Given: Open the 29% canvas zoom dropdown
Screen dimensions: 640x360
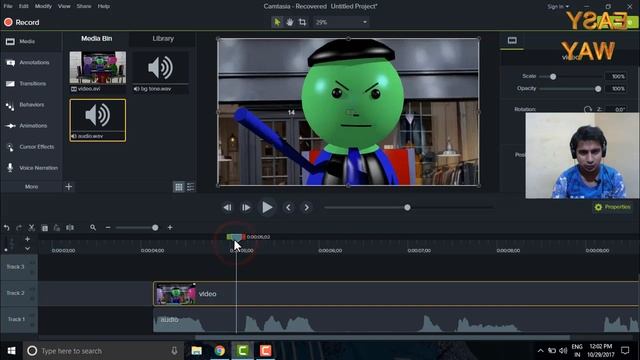Looking at the screenshot, I should 341,22.
